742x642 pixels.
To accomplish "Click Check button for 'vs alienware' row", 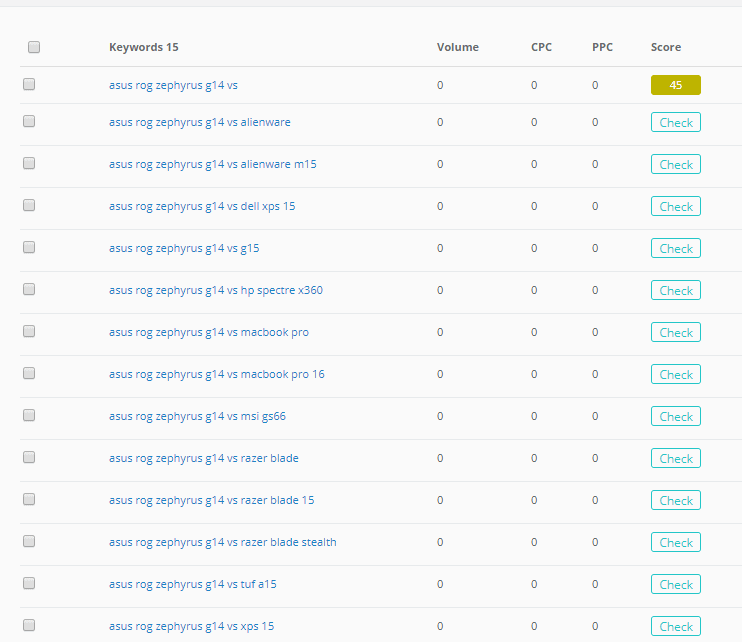I will point(676,122).
